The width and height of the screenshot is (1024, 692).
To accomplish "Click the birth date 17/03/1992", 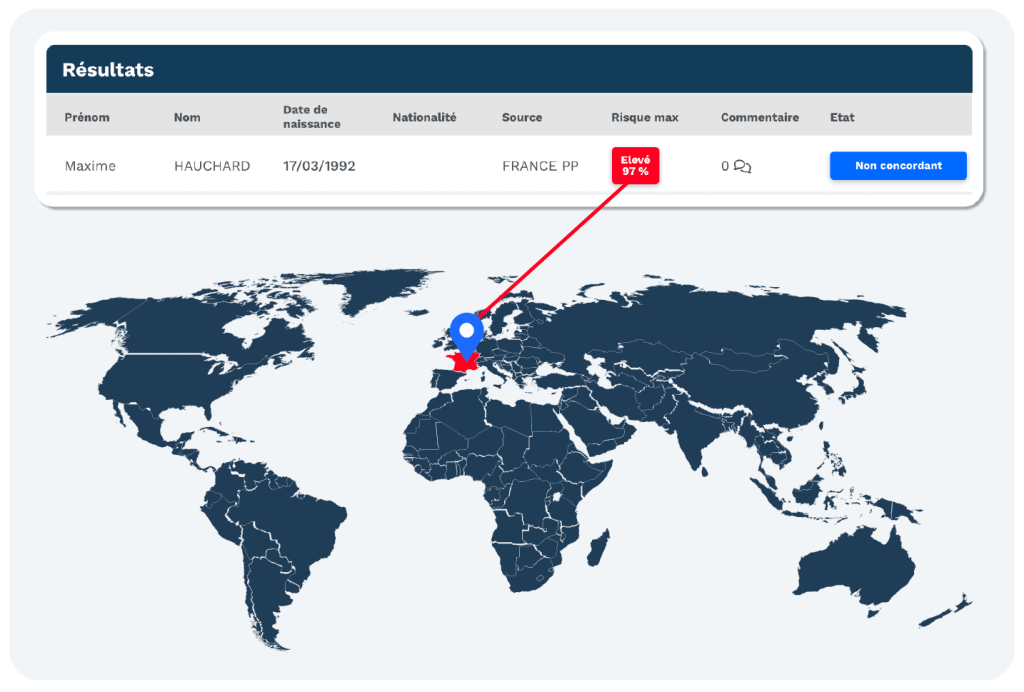I will pyautogui.click(x=319, y=166).
